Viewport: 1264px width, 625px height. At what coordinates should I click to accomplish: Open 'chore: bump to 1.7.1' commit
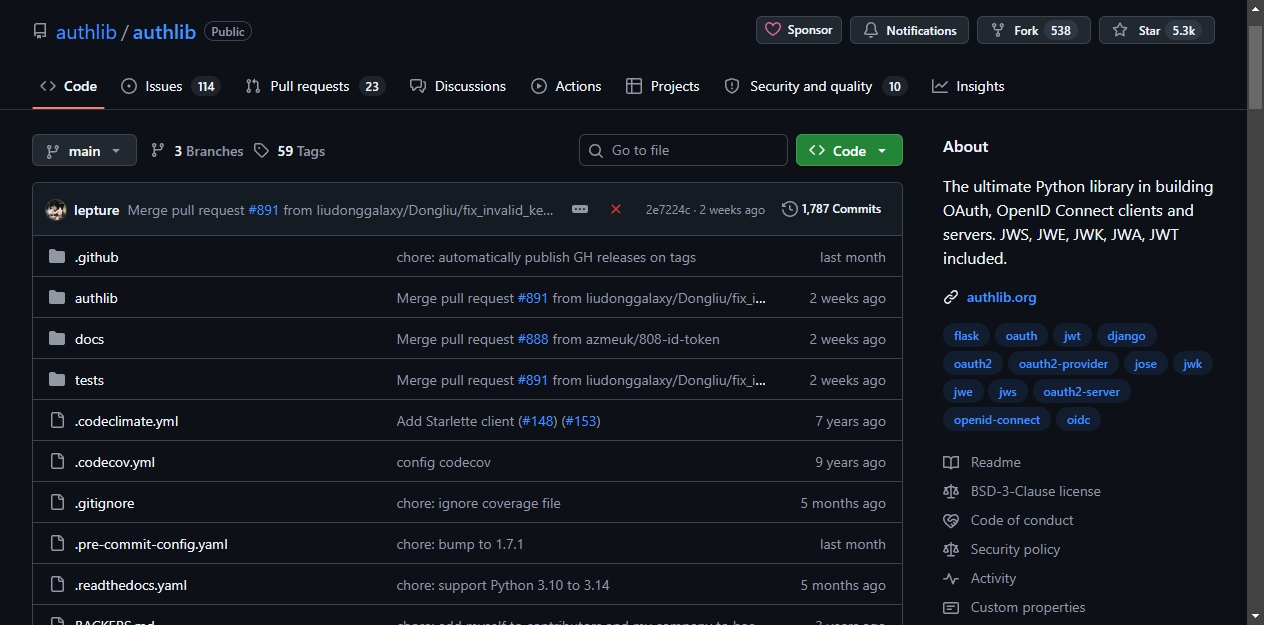[460, 544]
